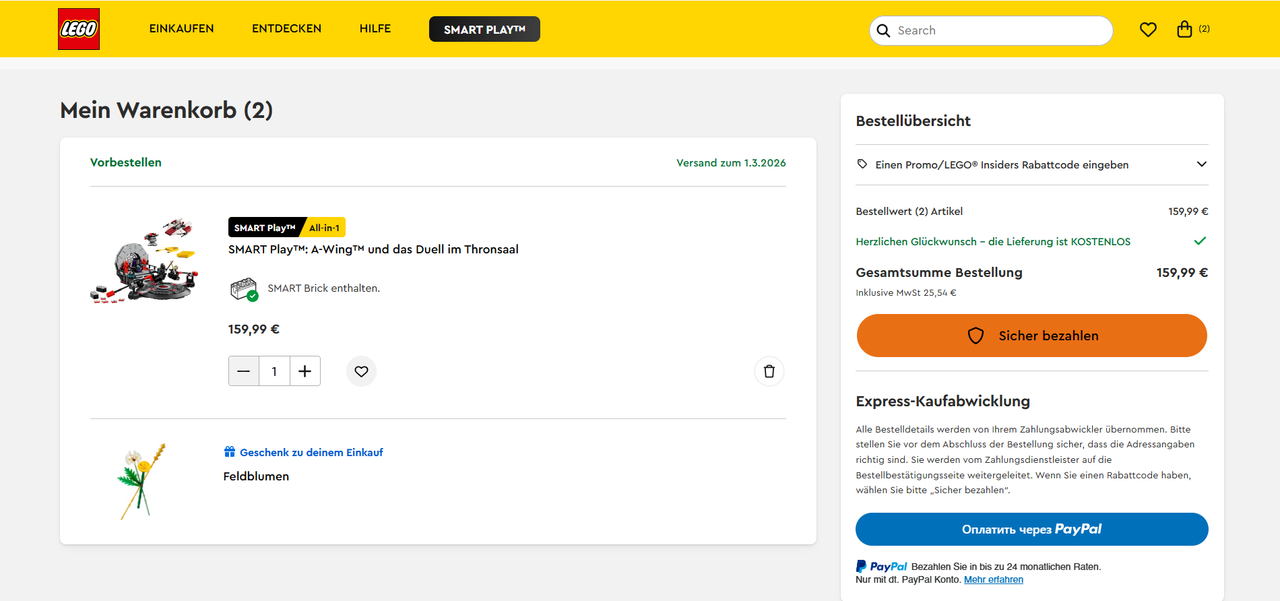Click the LEGO logo
Screen dimensions: 1280x601
[x=78, y=30]
